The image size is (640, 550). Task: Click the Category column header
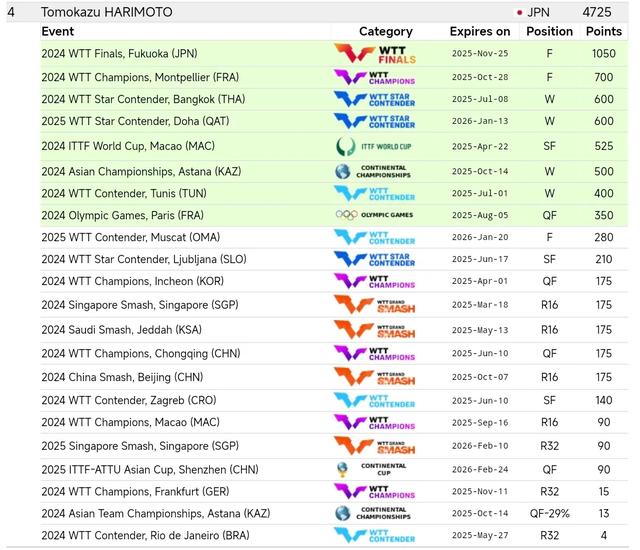click(x=386, y=31)
